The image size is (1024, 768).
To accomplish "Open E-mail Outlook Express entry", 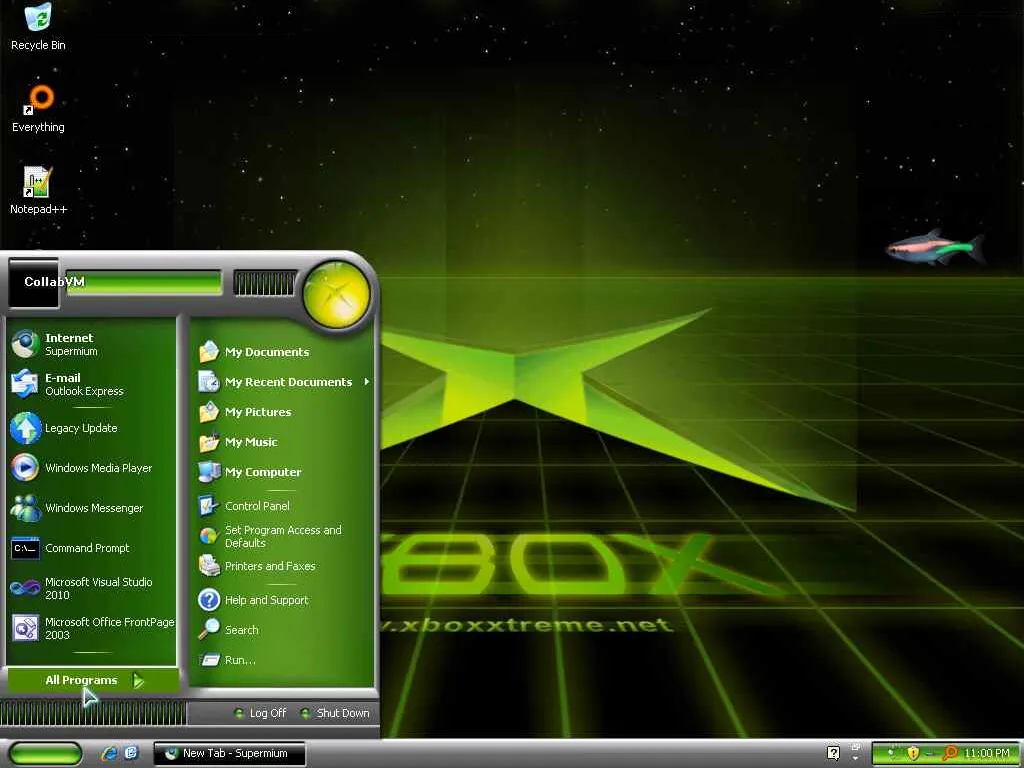I will click(91, 384).
